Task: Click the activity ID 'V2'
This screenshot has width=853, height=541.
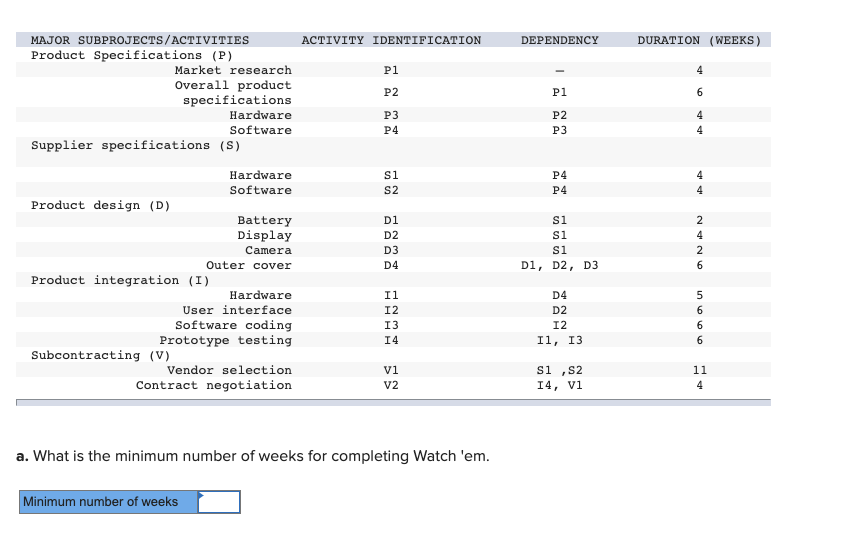Action: click(x=391, y=385)
